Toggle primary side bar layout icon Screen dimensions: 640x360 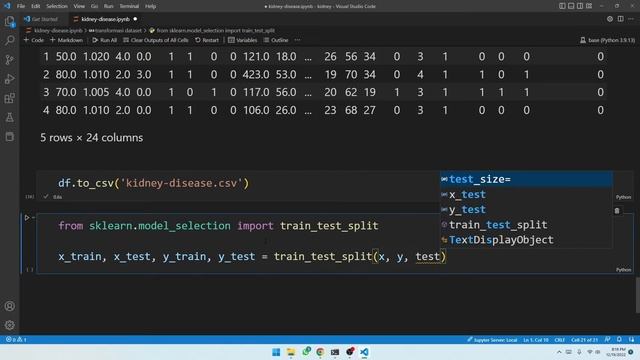point(562,6)
